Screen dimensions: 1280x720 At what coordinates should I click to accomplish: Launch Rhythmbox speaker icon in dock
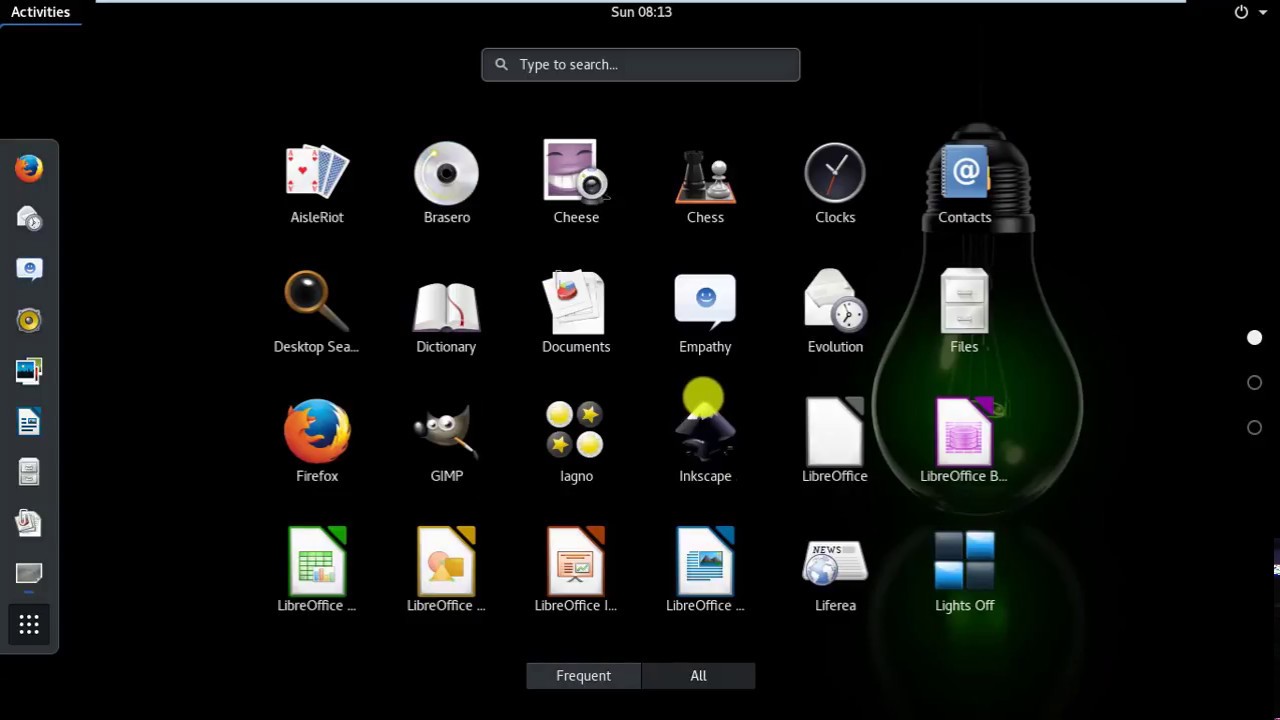coord(29,320)
